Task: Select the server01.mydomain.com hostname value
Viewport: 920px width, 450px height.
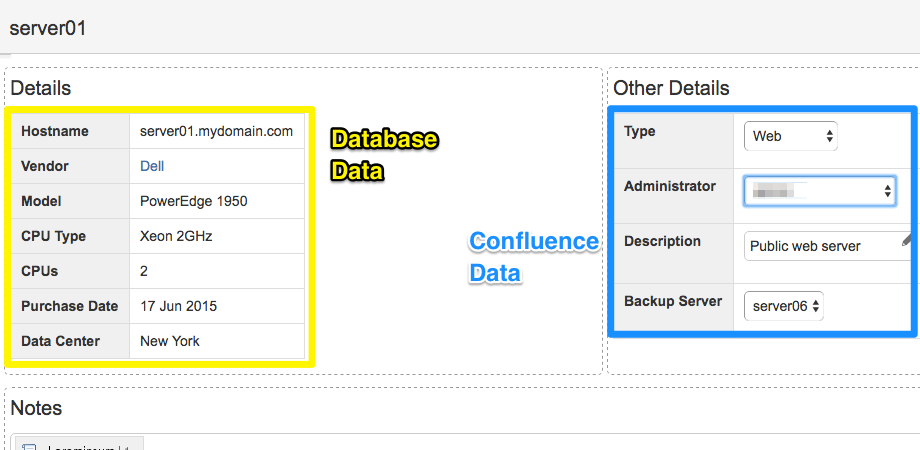Action: [x=216, y=131]
